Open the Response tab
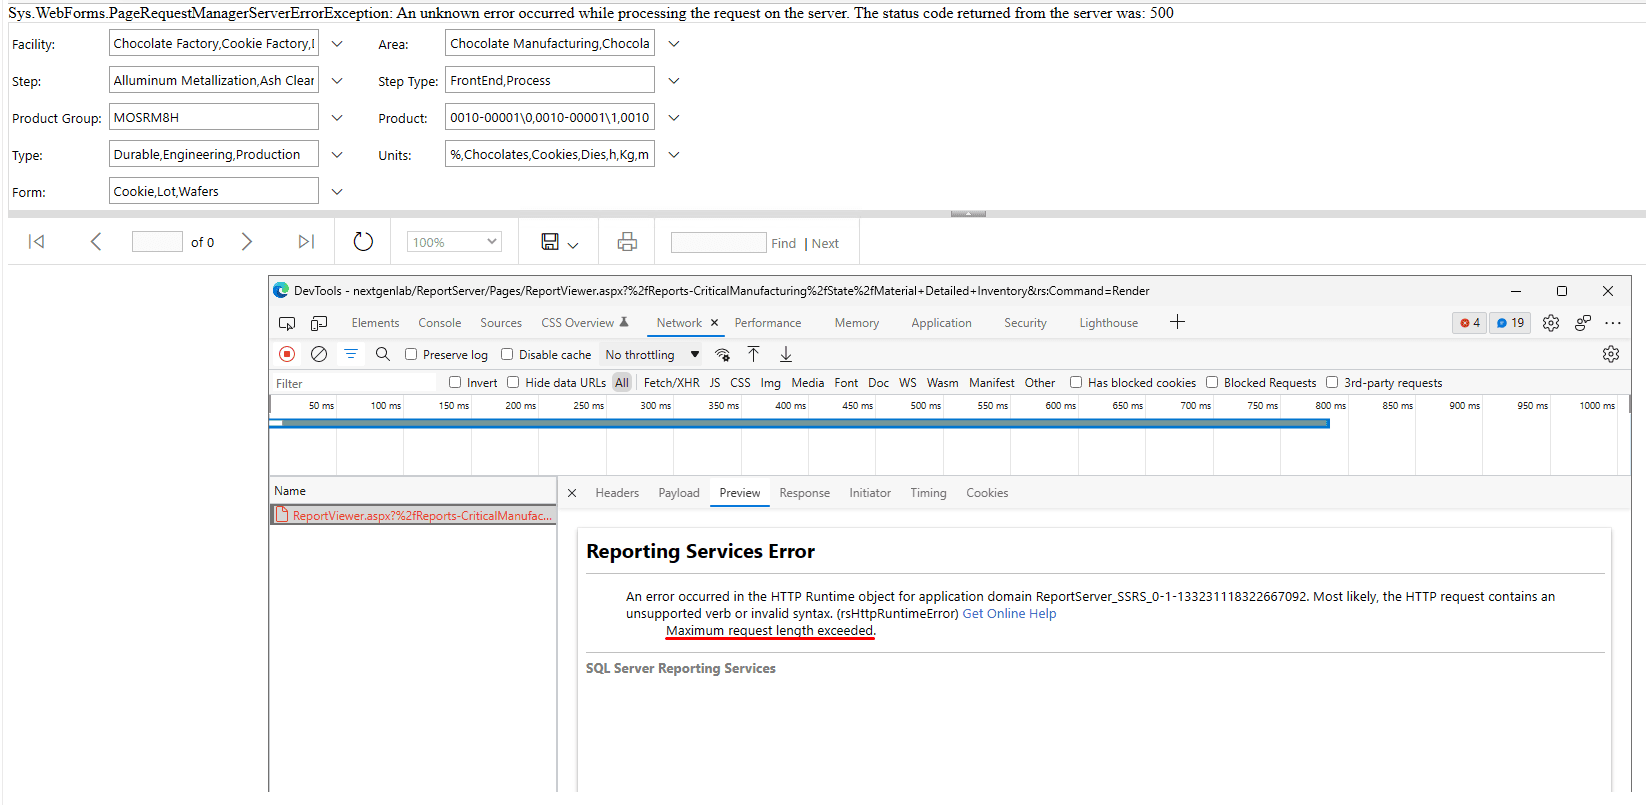1646x805 pixels. [x=804, y=493]
